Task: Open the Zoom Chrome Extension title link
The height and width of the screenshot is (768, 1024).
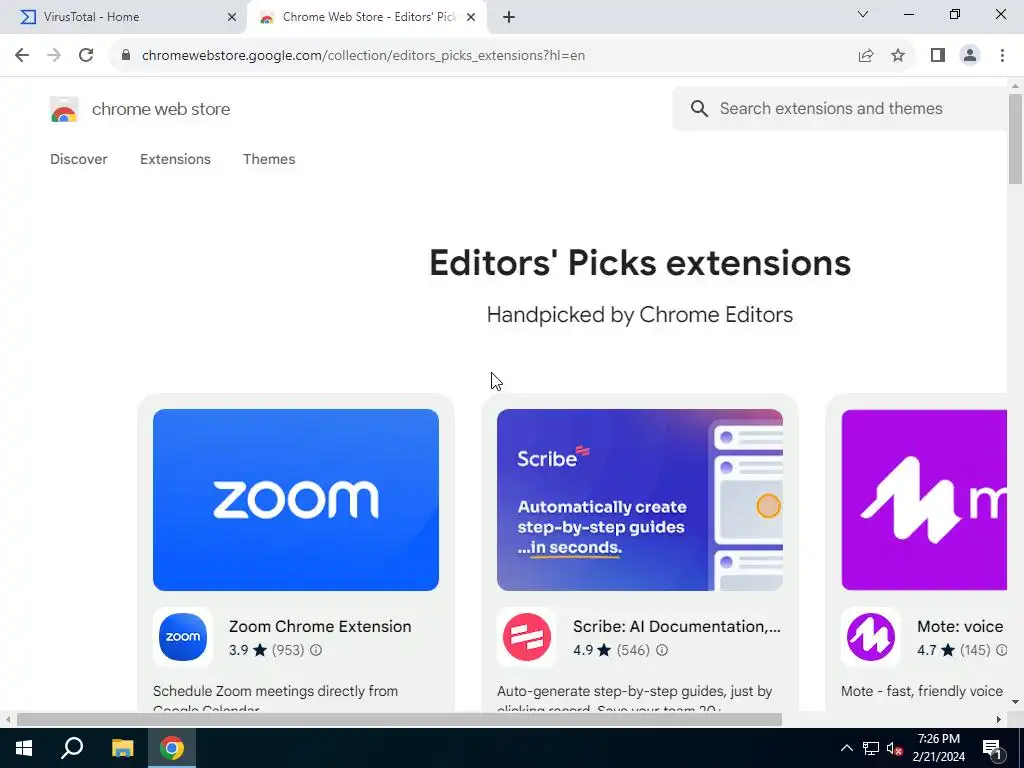Action: (x=320, y=626)
